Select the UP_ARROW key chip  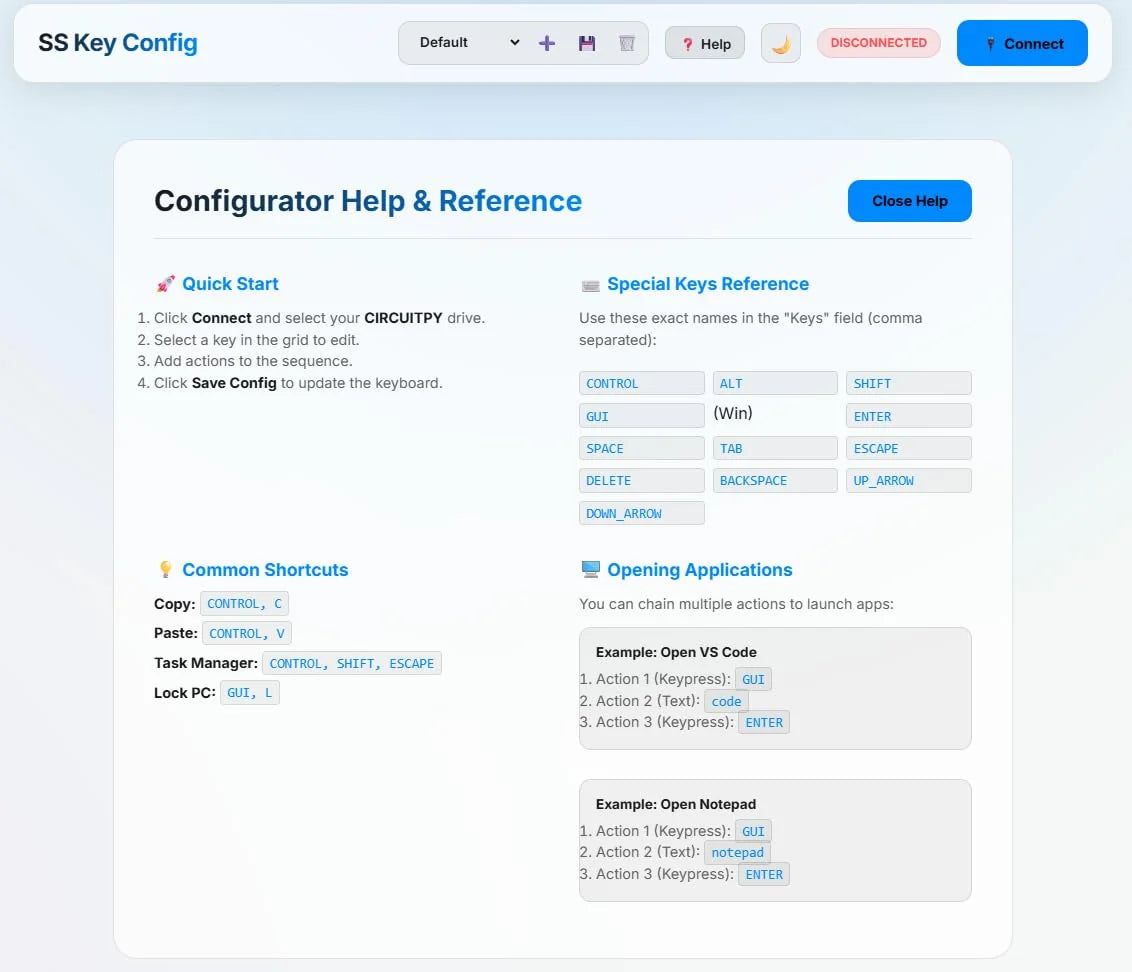click(x=908, y=481)
